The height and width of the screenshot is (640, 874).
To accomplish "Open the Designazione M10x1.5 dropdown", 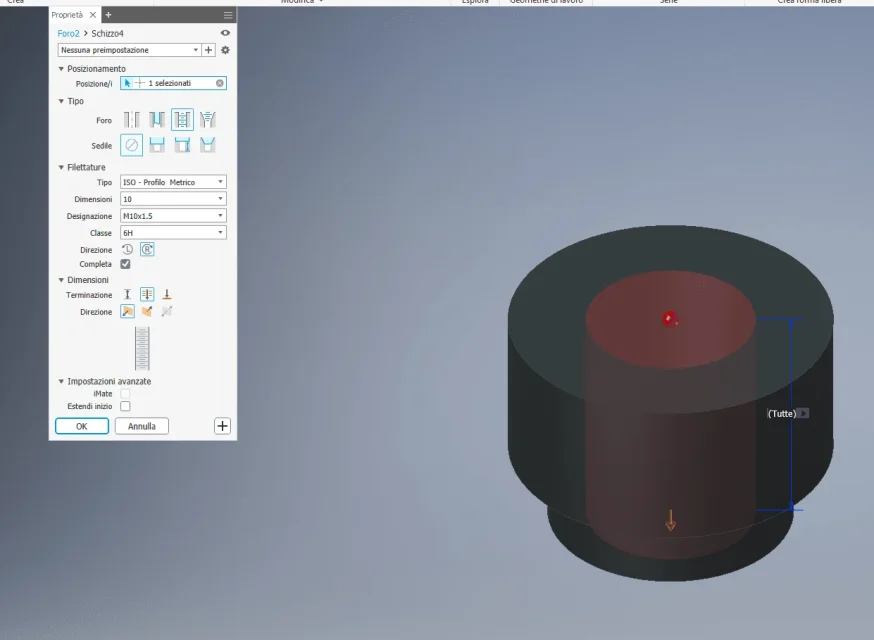I will click(173, 216).
